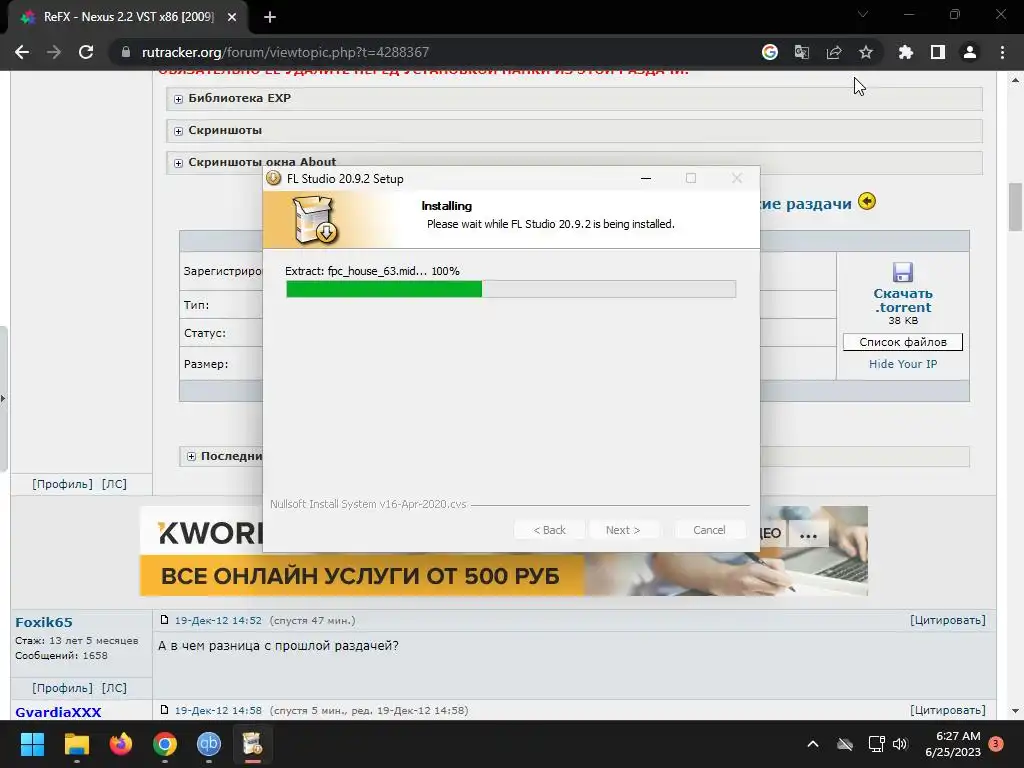The height and width of the screenshot is (768, 1024).
Task: Select the ReFX Nexus browser tab
Action: [x=128, y=17]
